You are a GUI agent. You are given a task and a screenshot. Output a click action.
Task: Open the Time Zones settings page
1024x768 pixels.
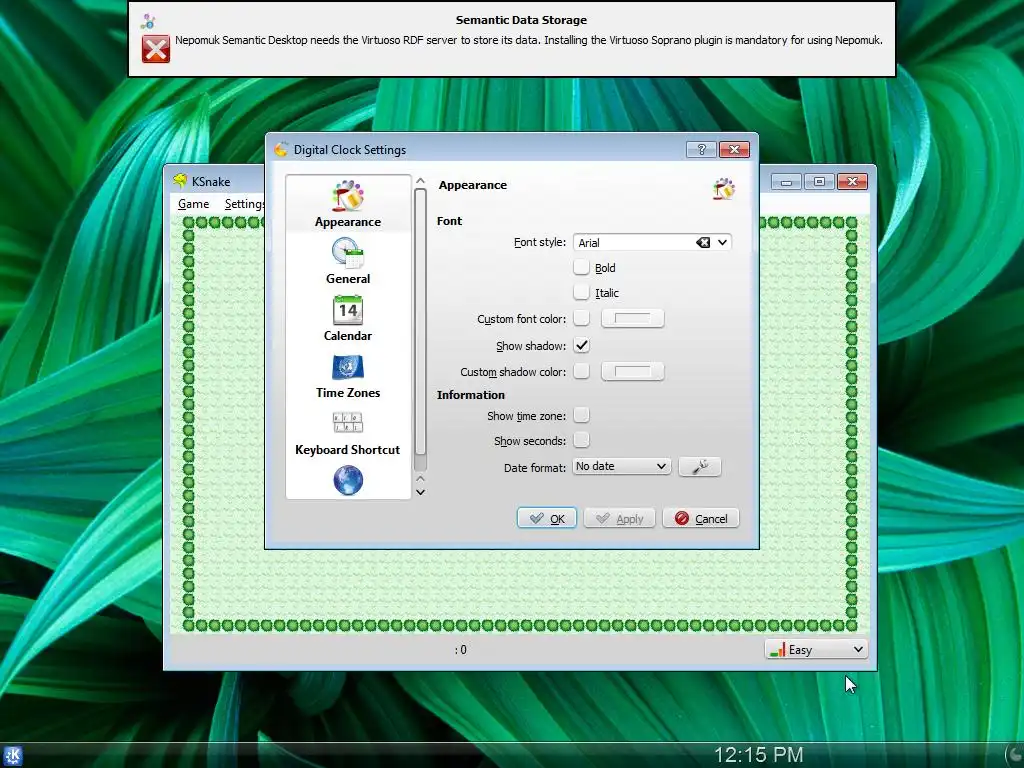tap(347, 375)
